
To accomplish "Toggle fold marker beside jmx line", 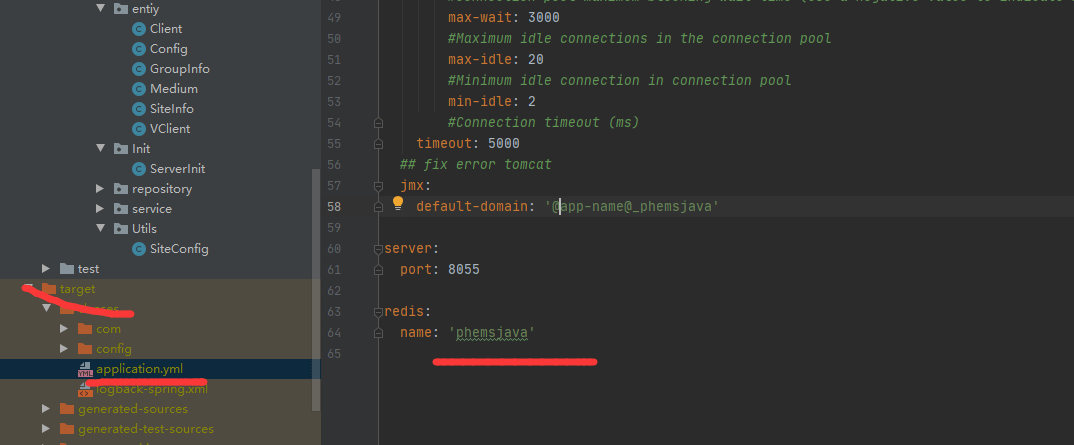I will pyautogui.click(x=378, y=186).
